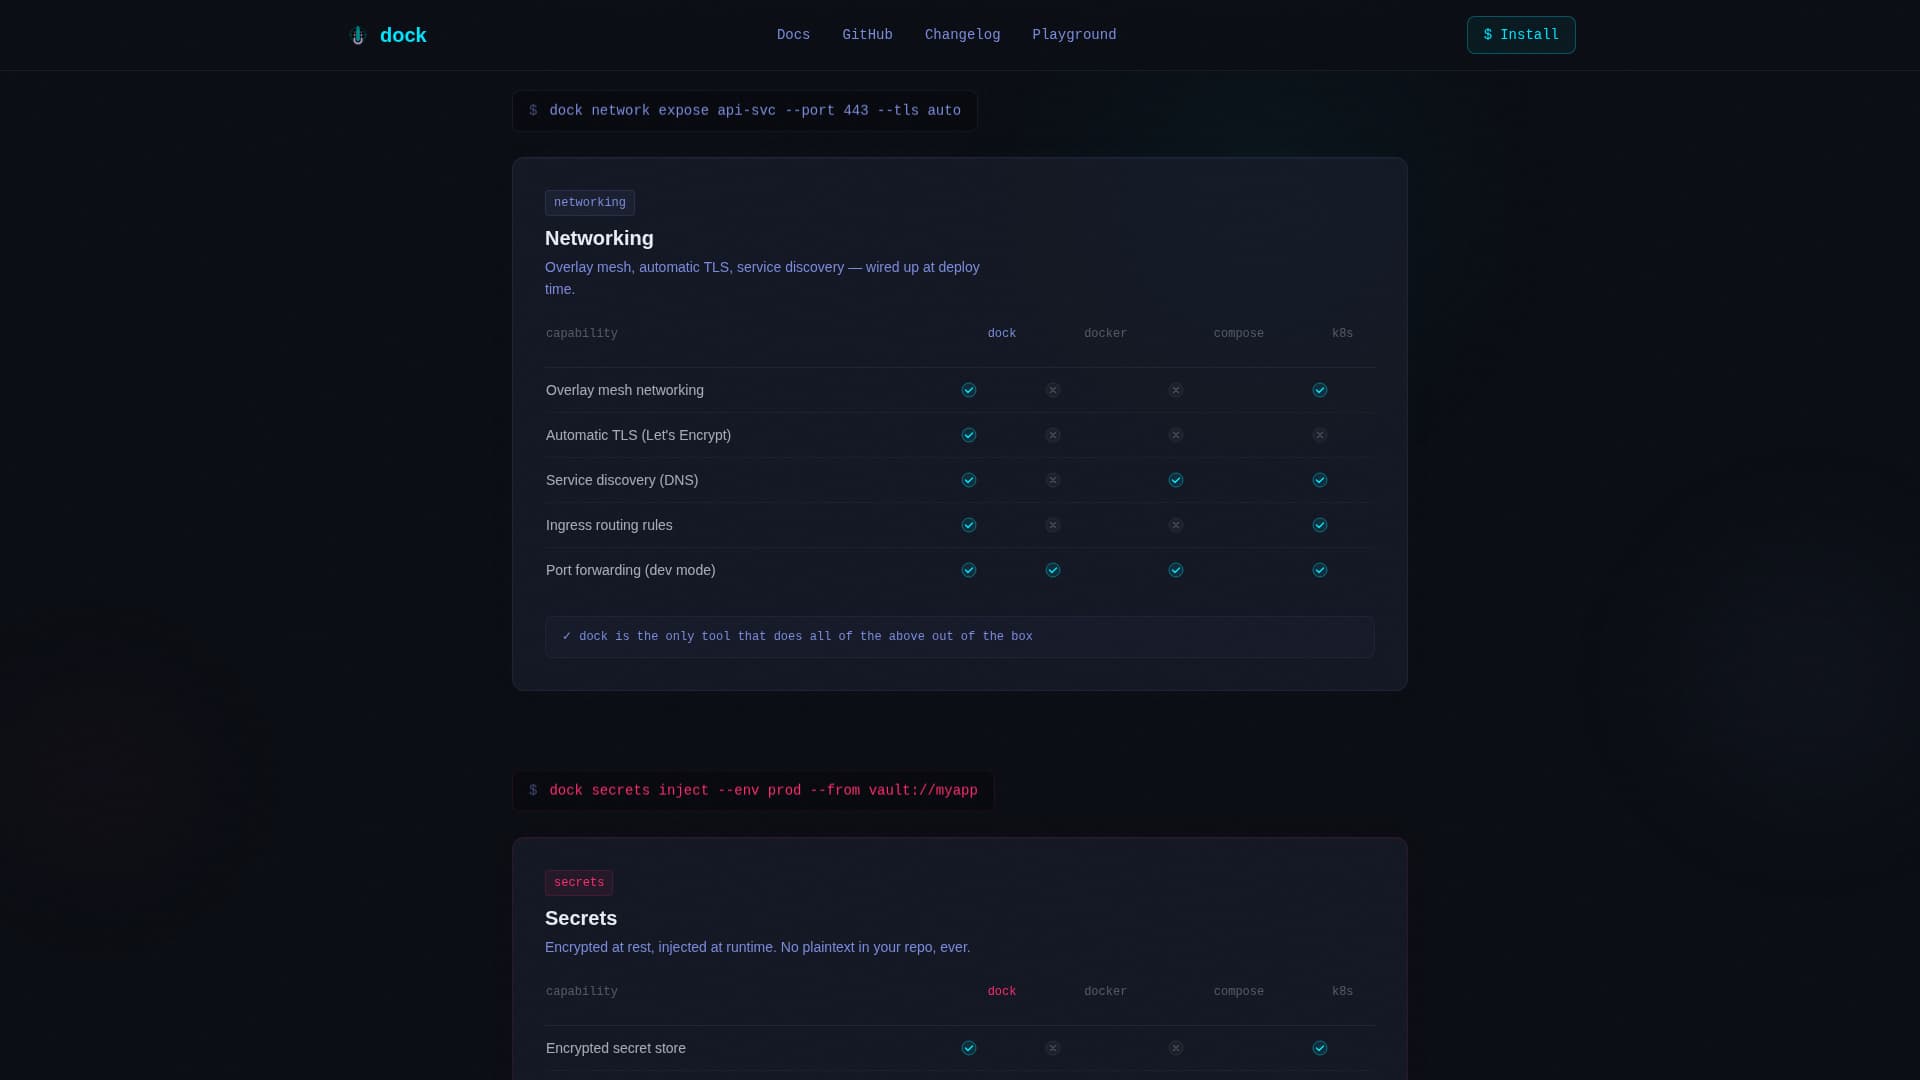Click the Networking section heading
This screenshot has width=1920, height=1080.
pos(599,238)
